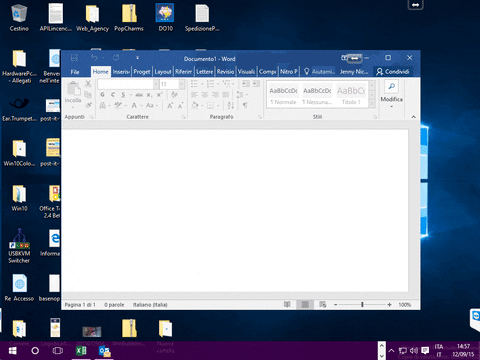Click the Italiano (Italia) language status
Image resolution: width=480 pixels, height=360 pixels.
pos(150,305)
